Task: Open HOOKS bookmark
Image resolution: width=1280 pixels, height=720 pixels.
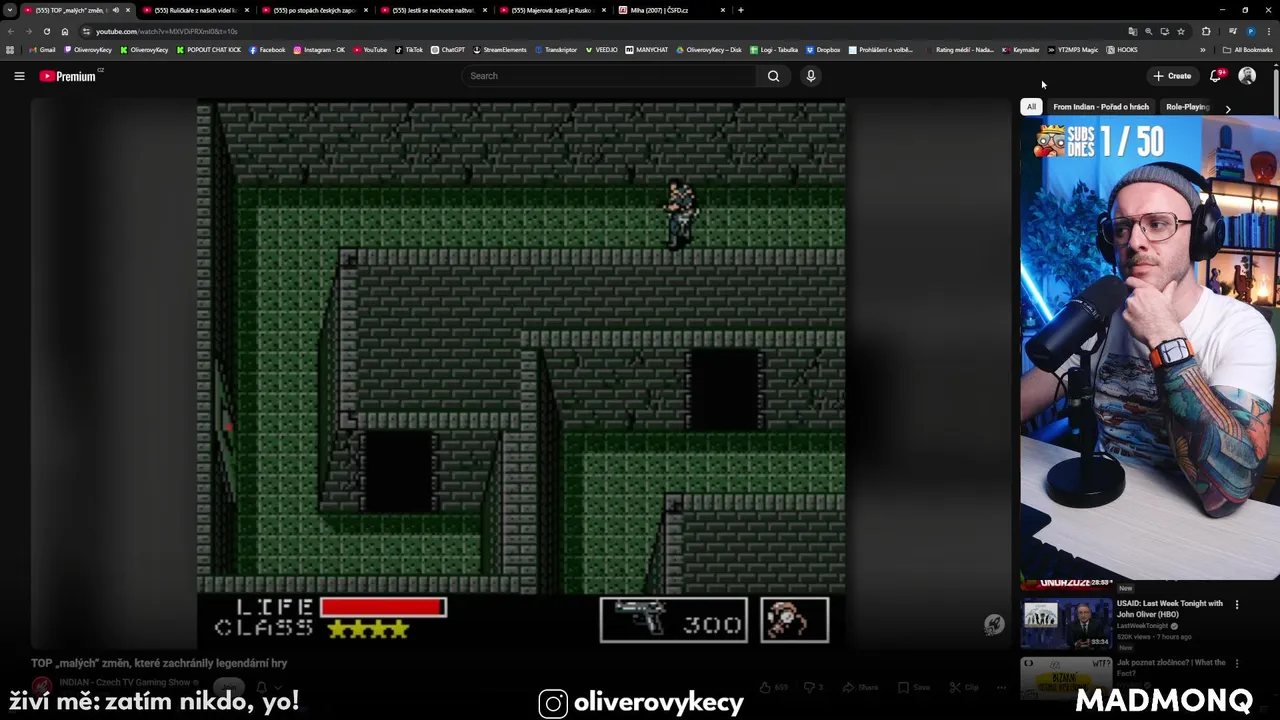Action: (1122, 50)
